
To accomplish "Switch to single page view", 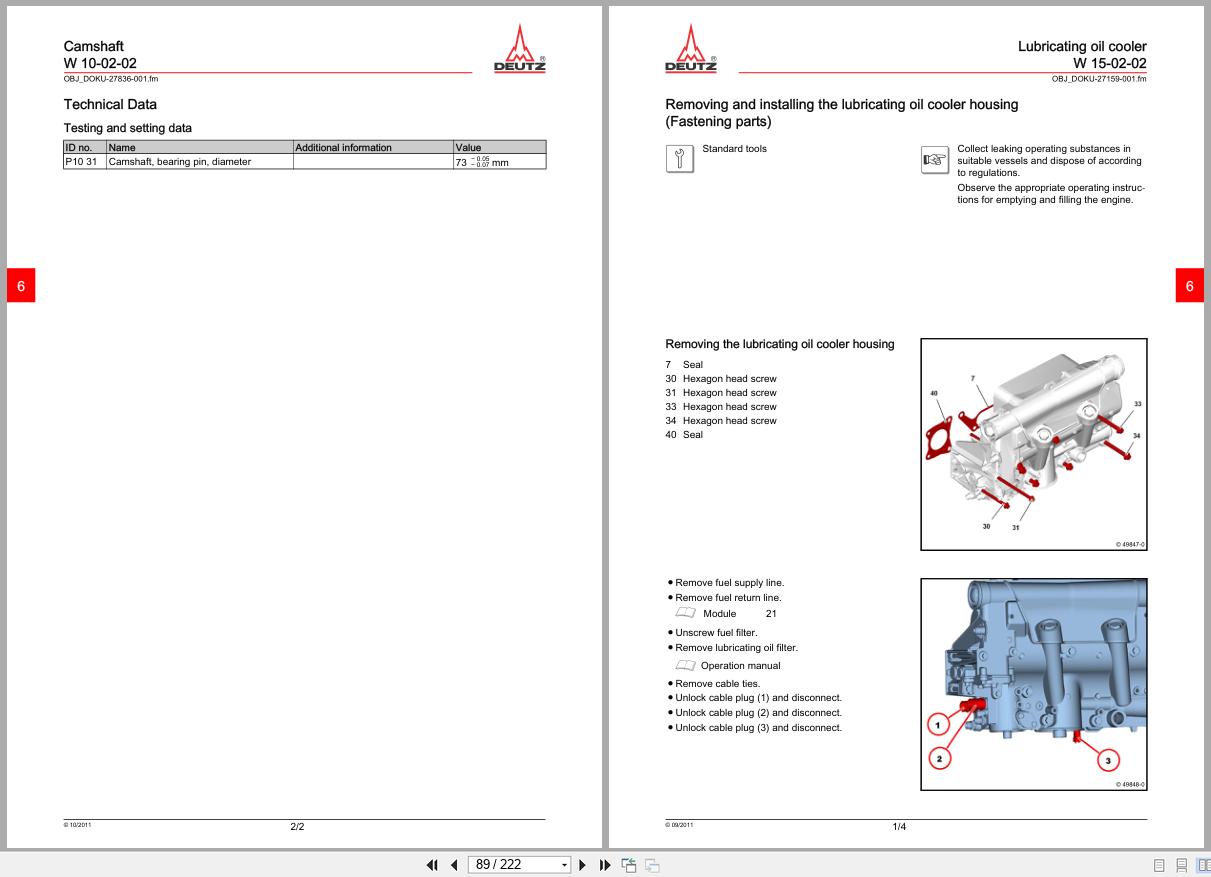I will 1159,864.
